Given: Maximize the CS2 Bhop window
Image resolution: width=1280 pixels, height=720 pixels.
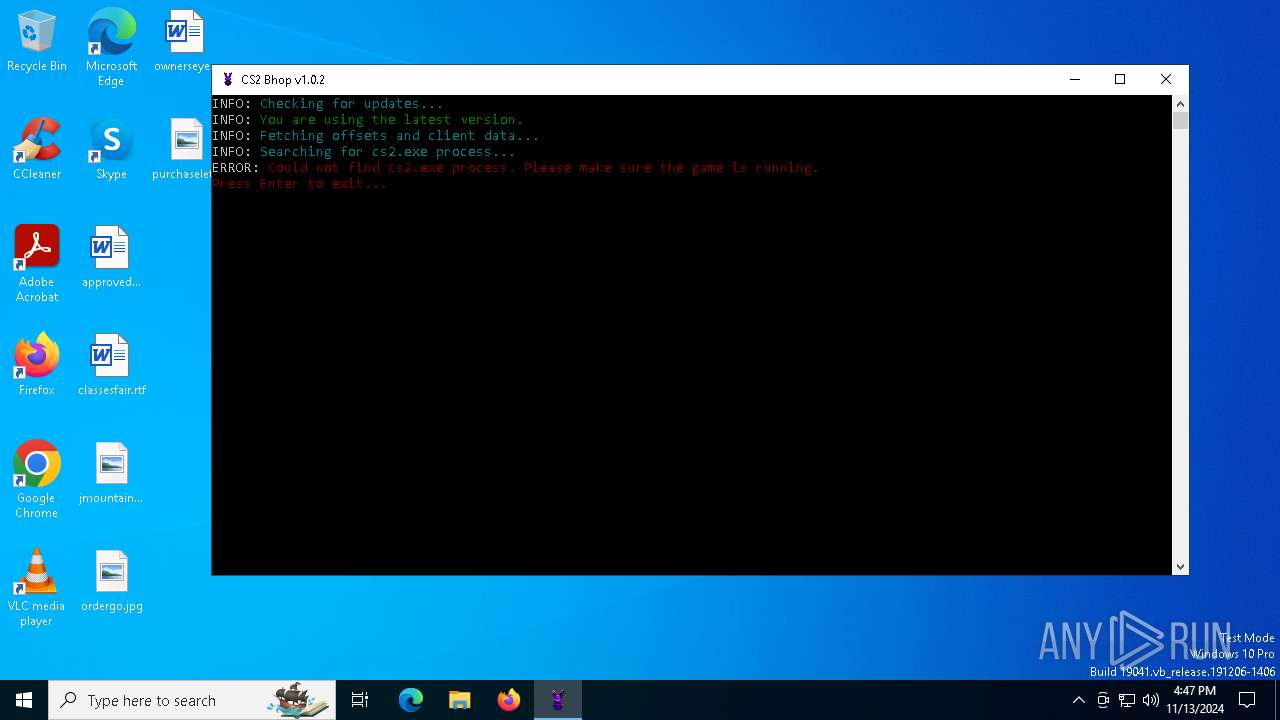Looking at the screenshot, I should point(1120,80).
